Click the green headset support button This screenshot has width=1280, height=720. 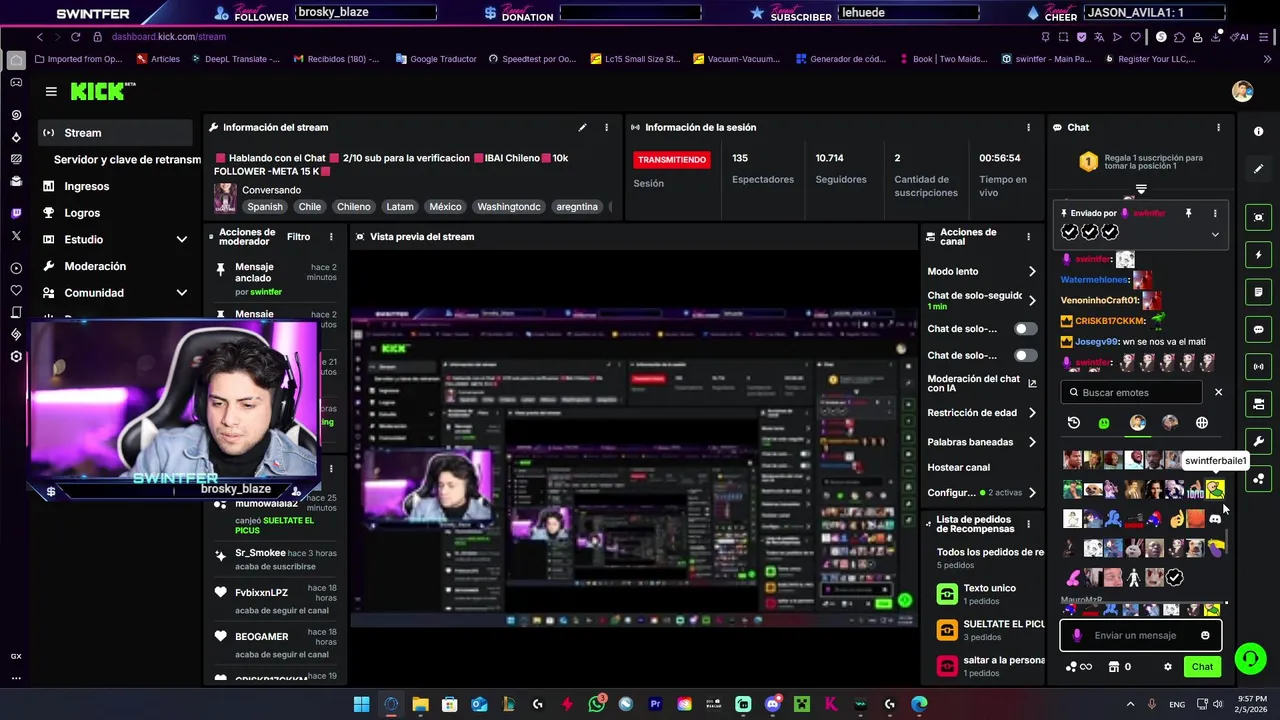1250,658
